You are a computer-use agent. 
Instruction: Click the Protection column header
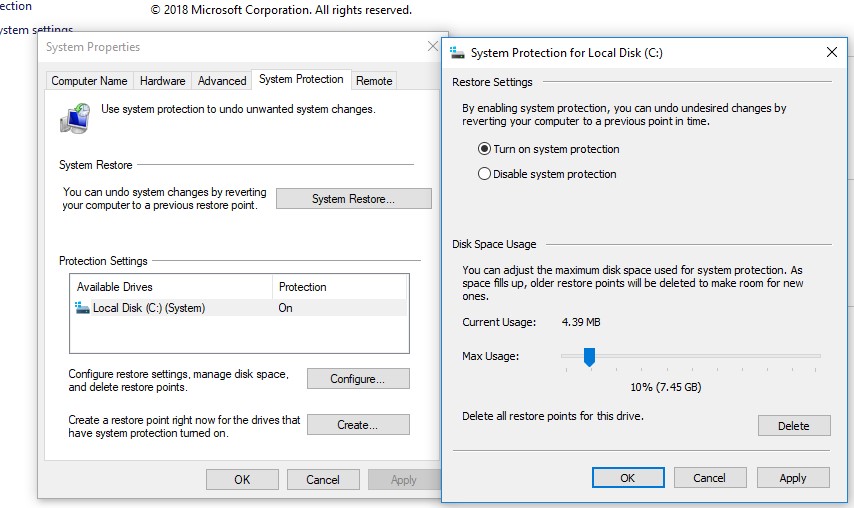[303, 287]
